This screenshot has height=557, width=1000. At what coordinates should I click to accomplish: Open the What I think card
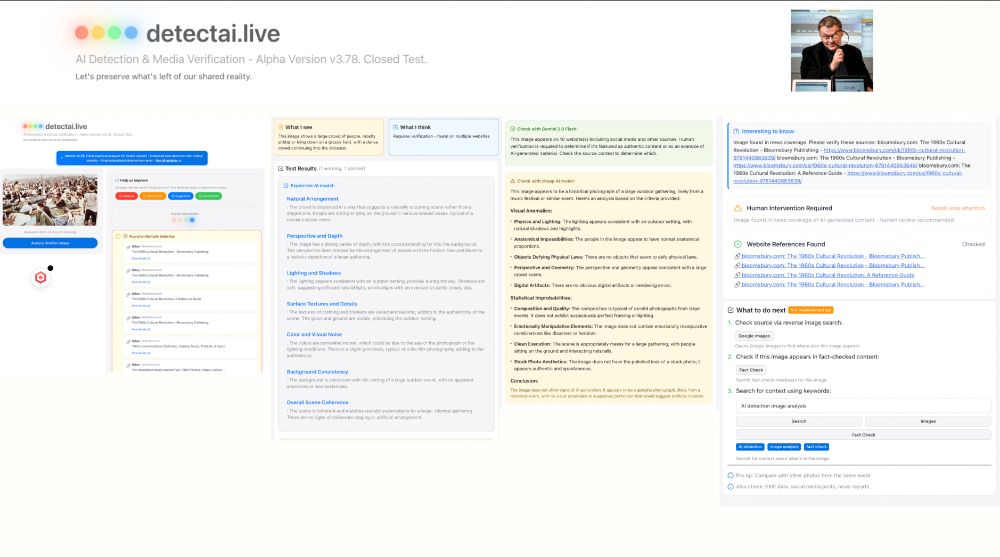(444, 137)
